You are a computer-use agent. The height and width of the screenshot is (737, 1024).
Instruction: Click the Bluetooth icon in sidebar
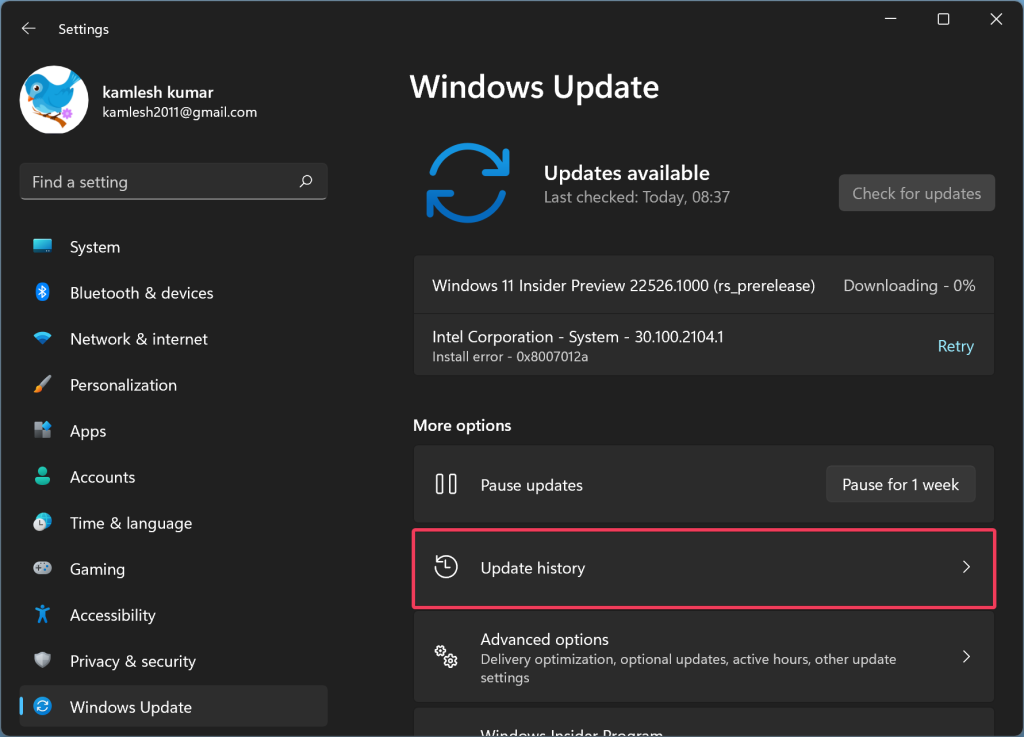42,292
